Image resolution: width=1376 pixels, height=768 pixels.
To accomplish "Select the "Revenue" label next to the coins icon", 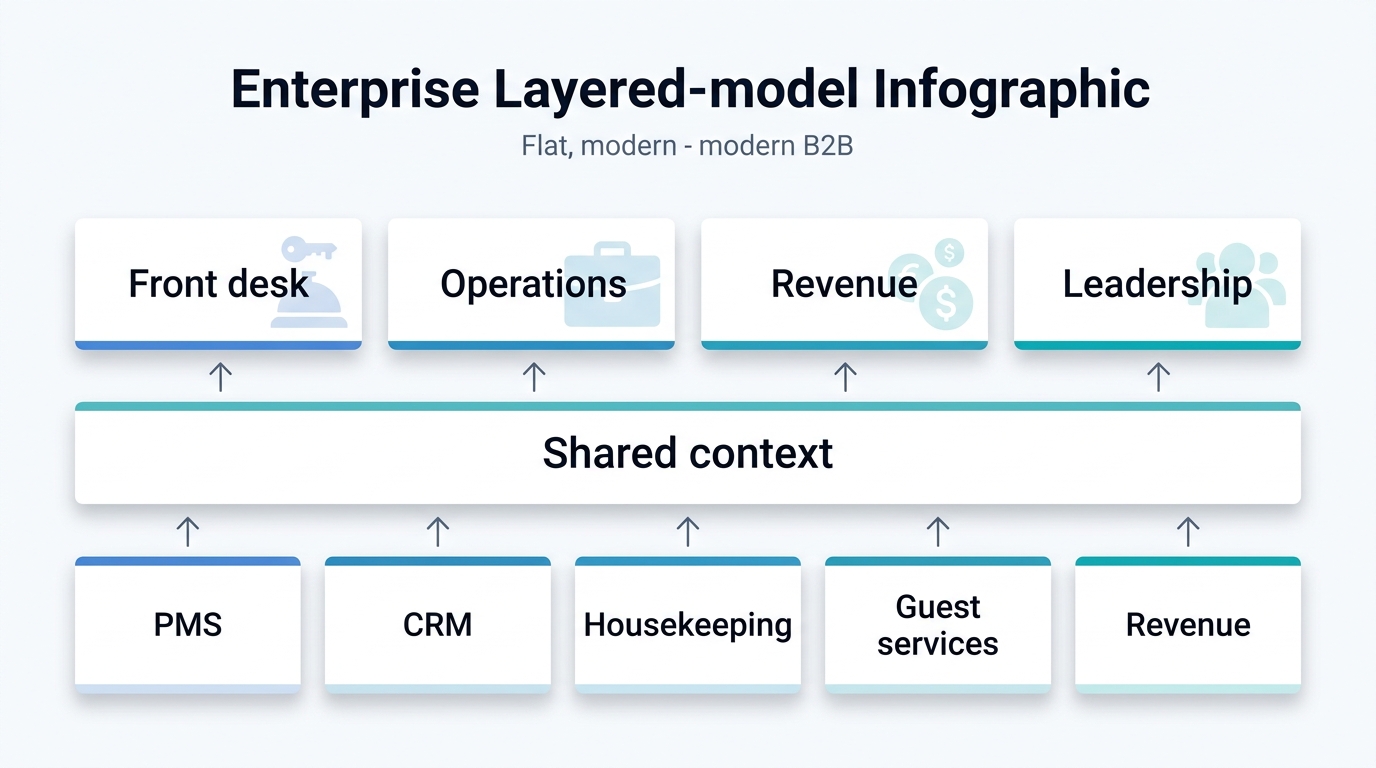I will point(844,284).
